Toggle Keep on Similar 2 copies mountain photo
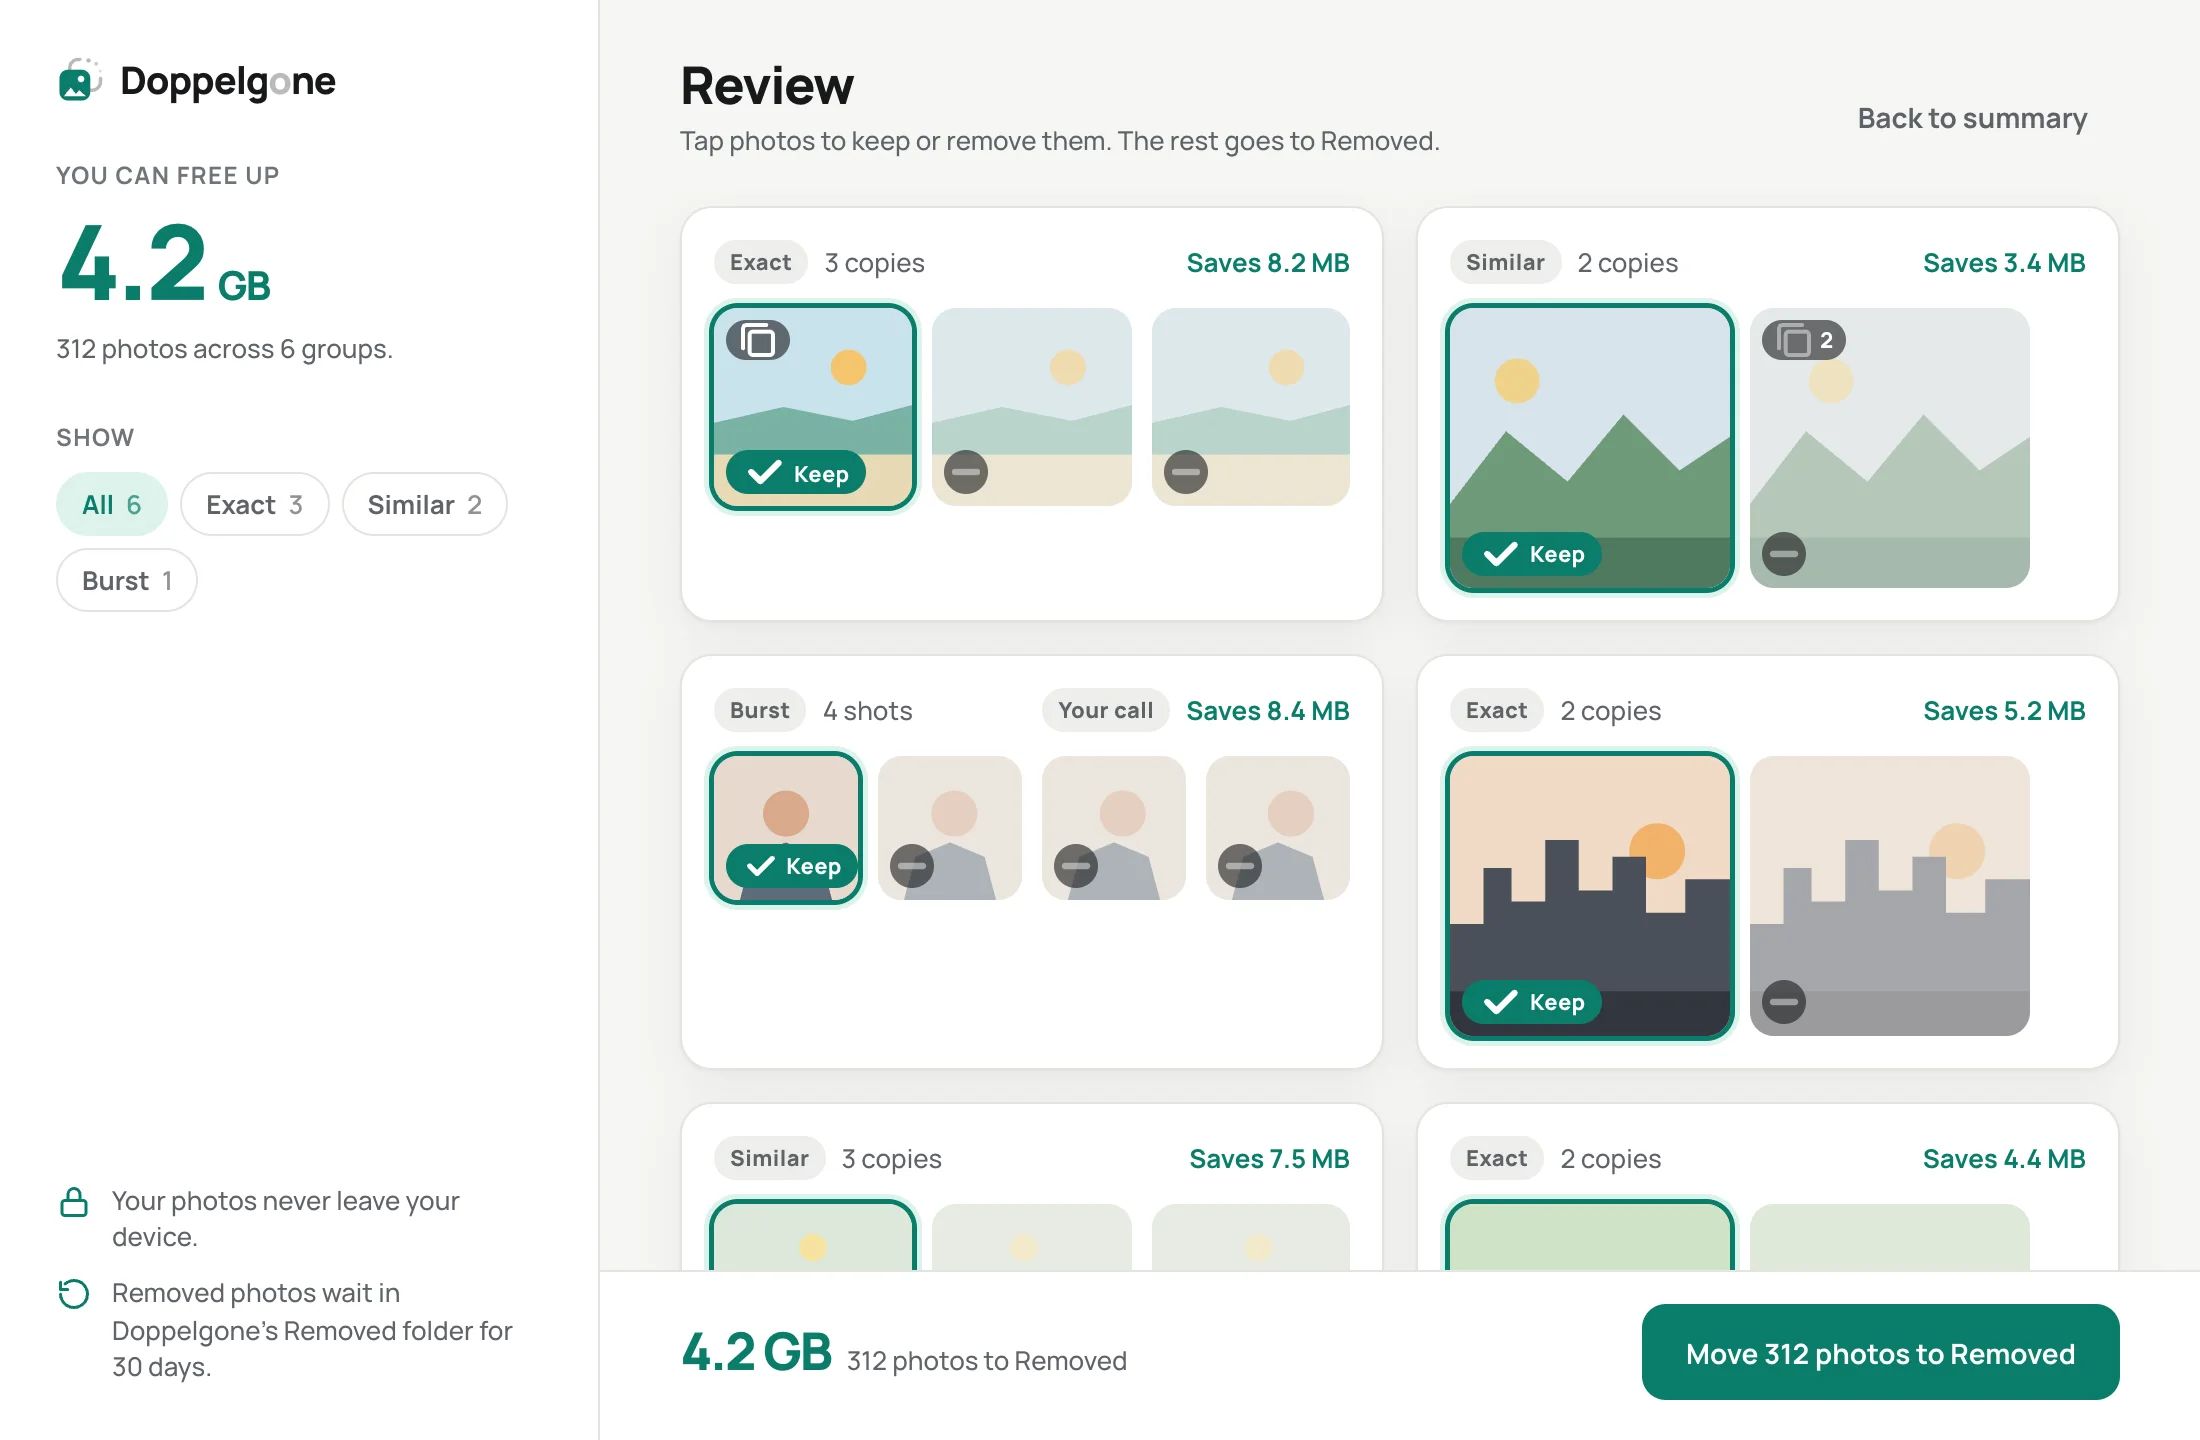This screenshot has height=1440, width=2200. [1532, 554]
